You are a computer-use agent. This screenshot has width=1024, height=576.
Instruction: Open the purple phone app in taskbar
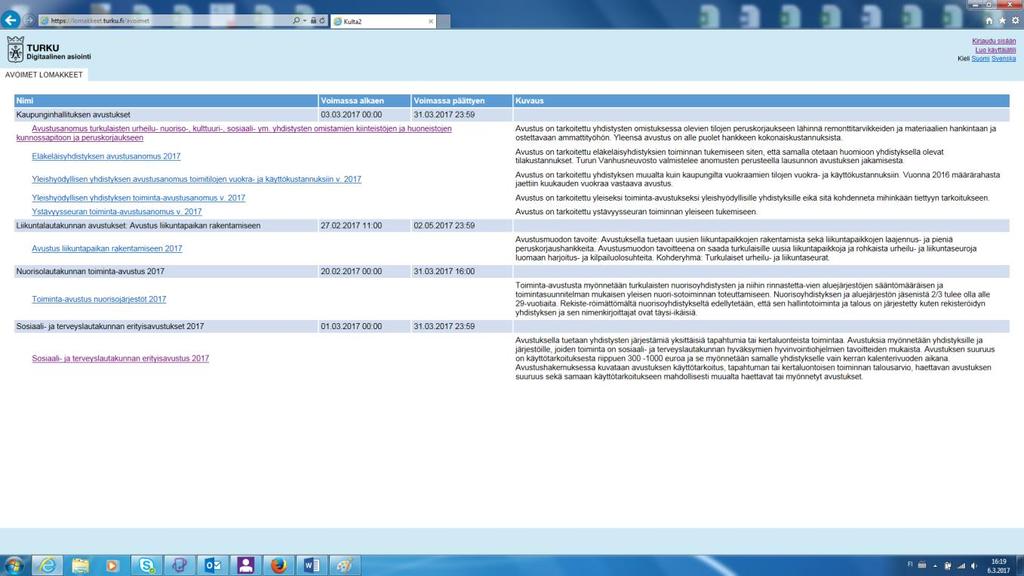[180, 565]
